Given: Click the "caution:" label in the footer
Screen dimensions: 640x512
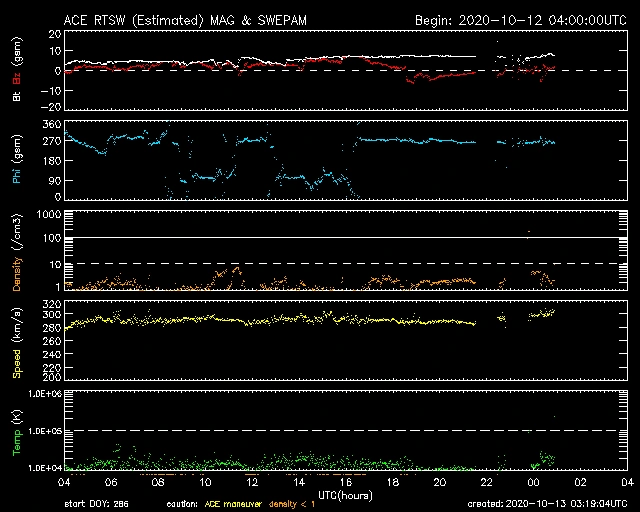Looking at the screenshot, I should pos(182,503).
